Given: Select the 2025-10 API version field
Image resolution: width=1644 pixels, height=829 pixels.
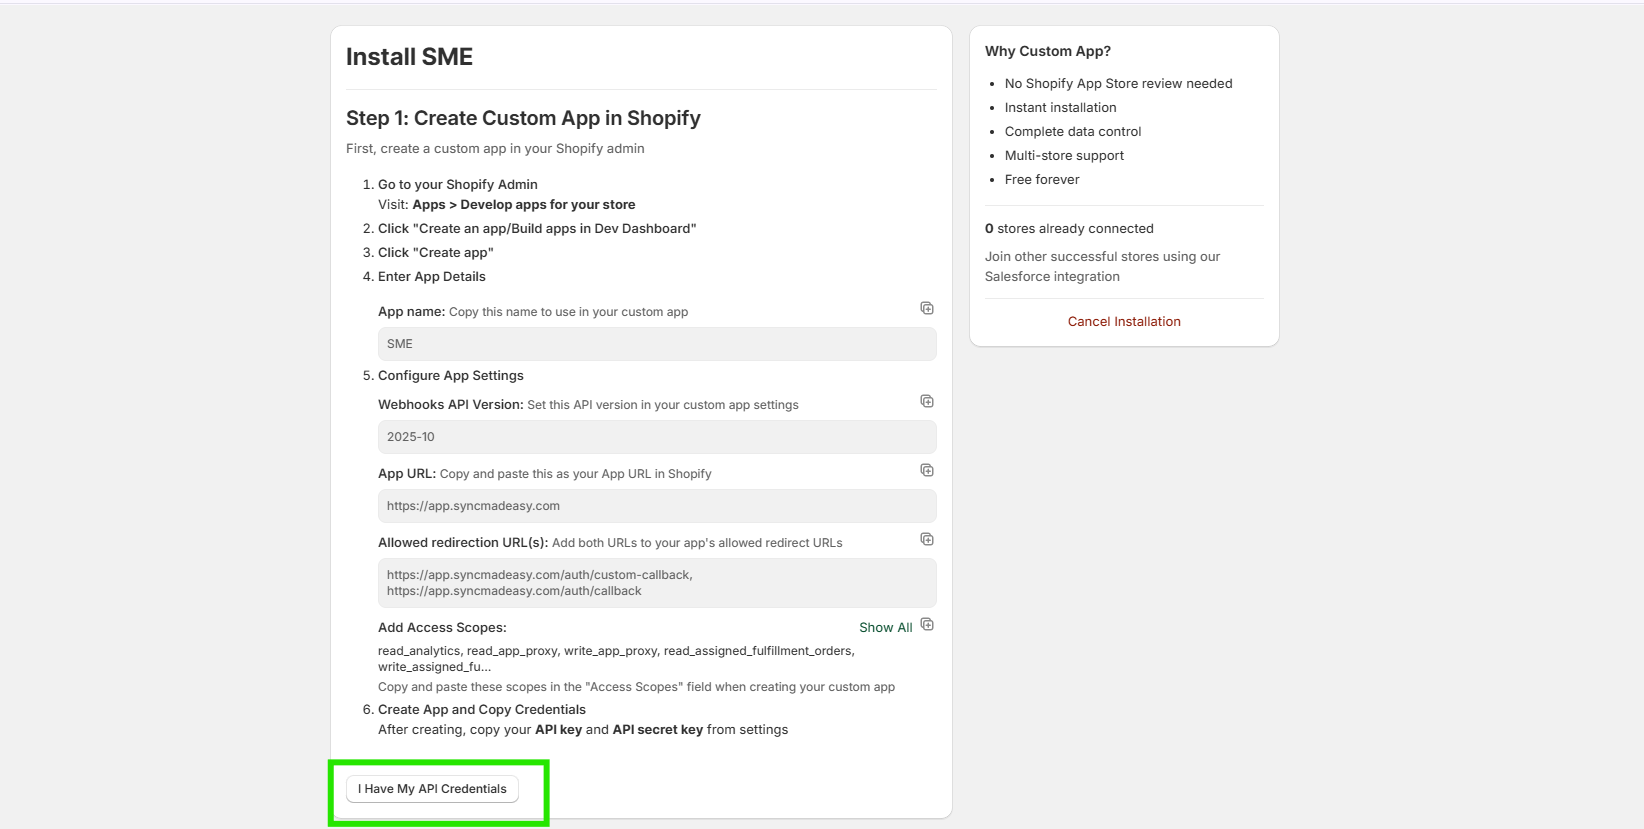Looking at the screenshot, I should (656, 437).
